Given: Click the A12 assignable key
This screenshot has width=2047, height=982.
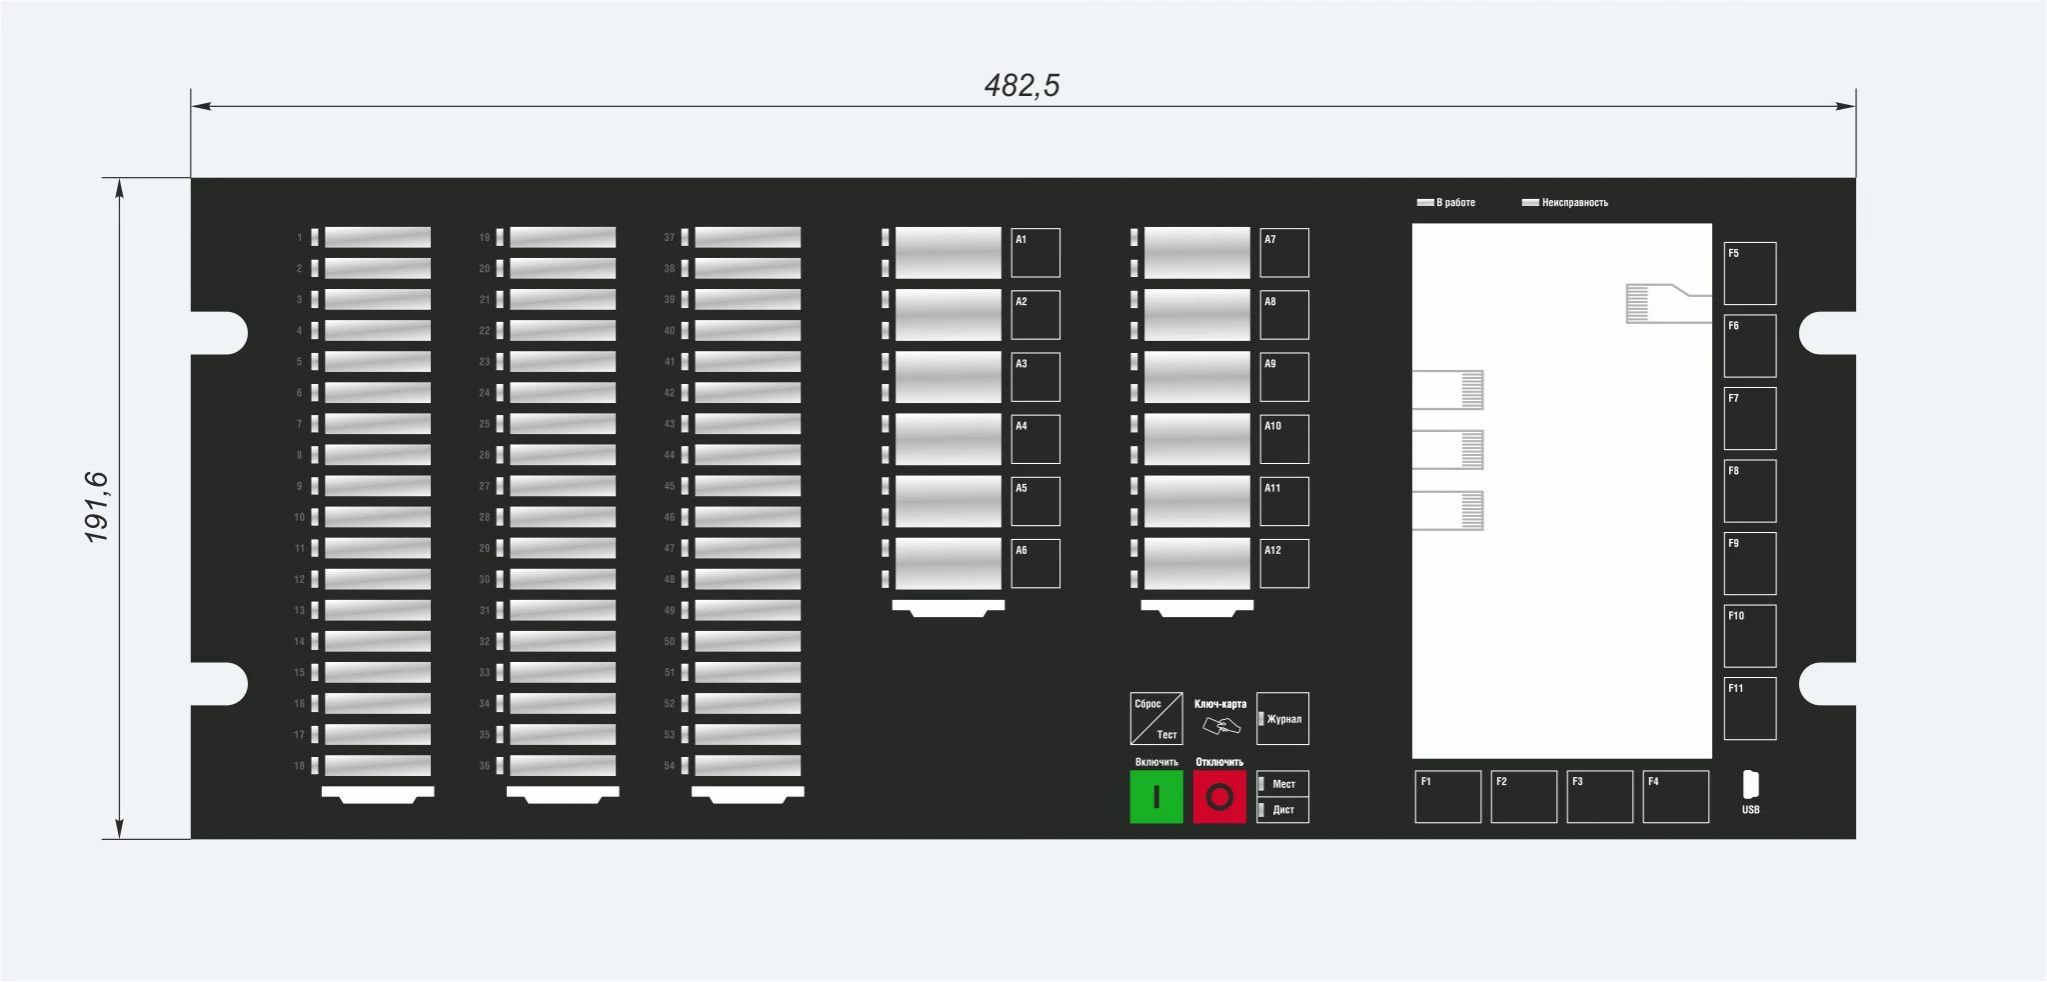Looking at the screenshot, I should [1284, 564].
